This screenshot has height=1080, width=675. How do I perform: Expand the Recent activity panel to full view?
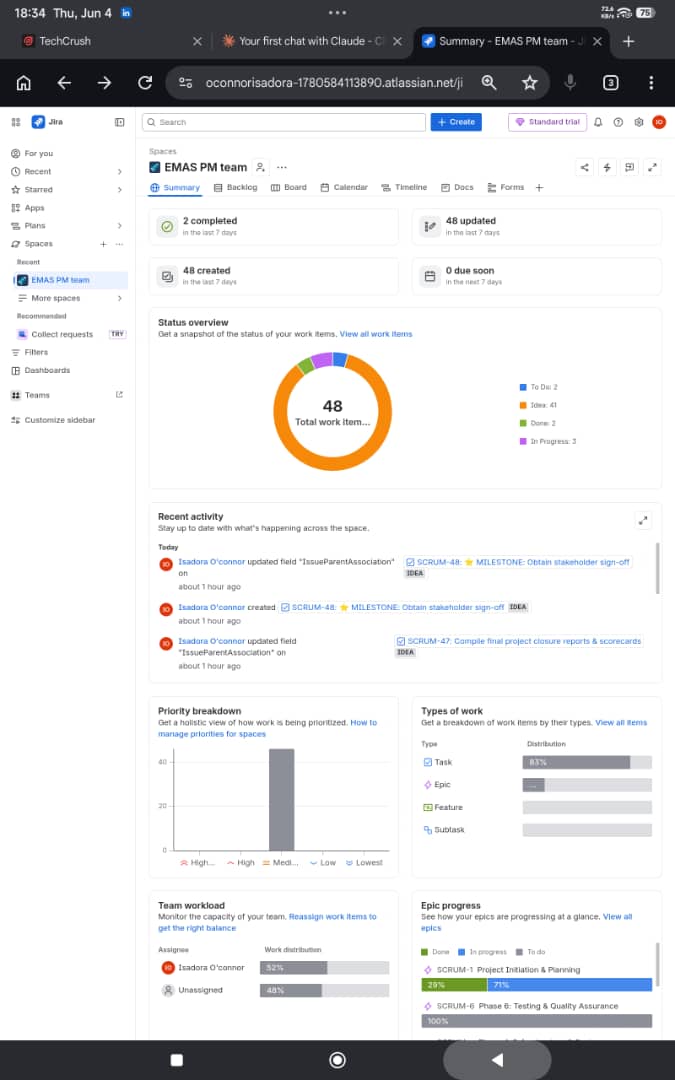point(643,521)
